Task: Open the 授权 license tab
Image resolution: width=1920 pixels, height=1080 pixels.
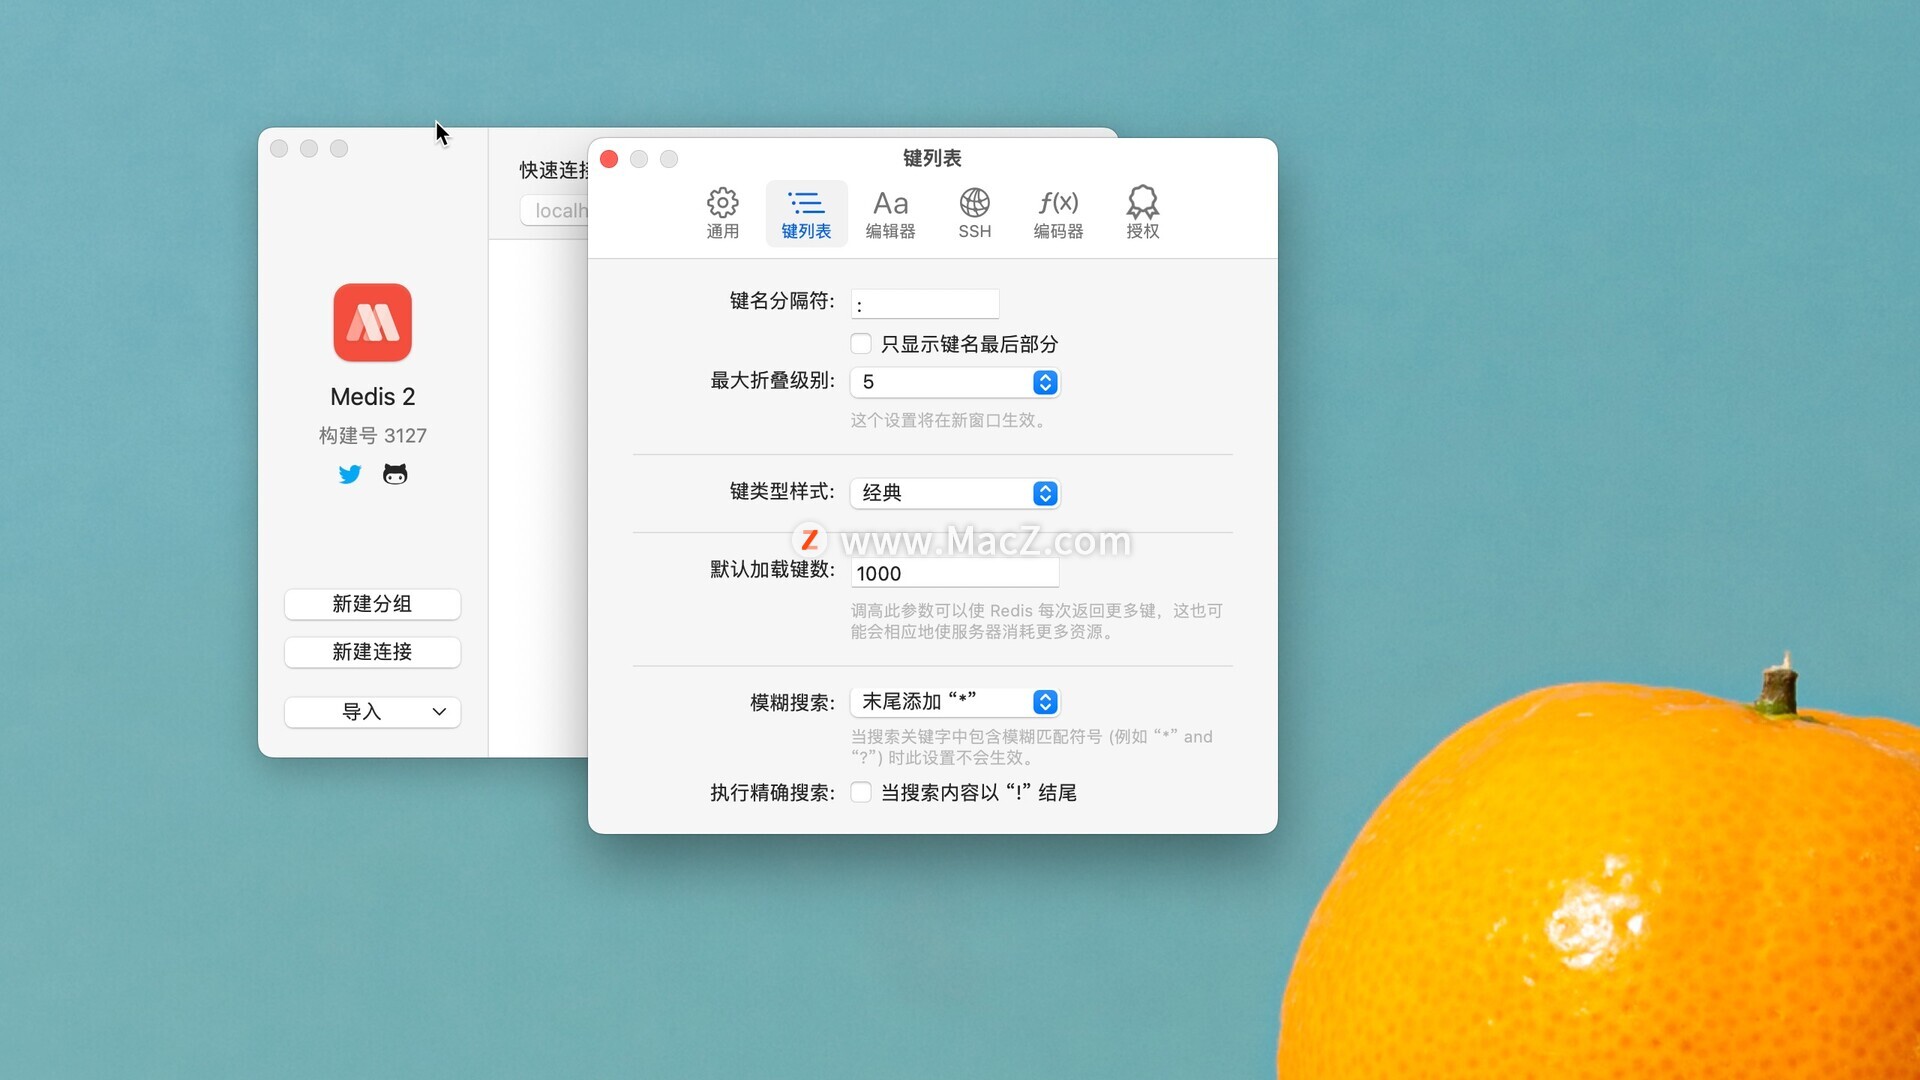Action: (x=1142, y=213)
